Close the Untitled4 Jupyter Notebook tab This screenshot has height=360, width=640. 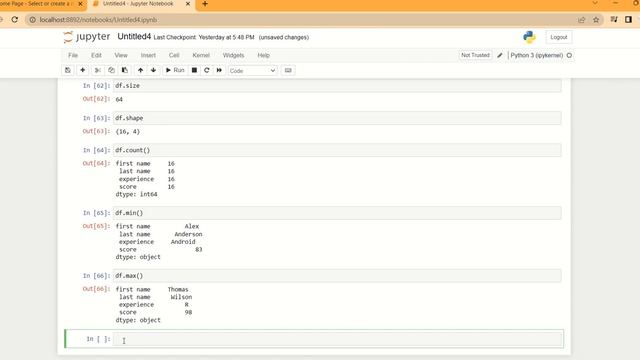[188, 4]
